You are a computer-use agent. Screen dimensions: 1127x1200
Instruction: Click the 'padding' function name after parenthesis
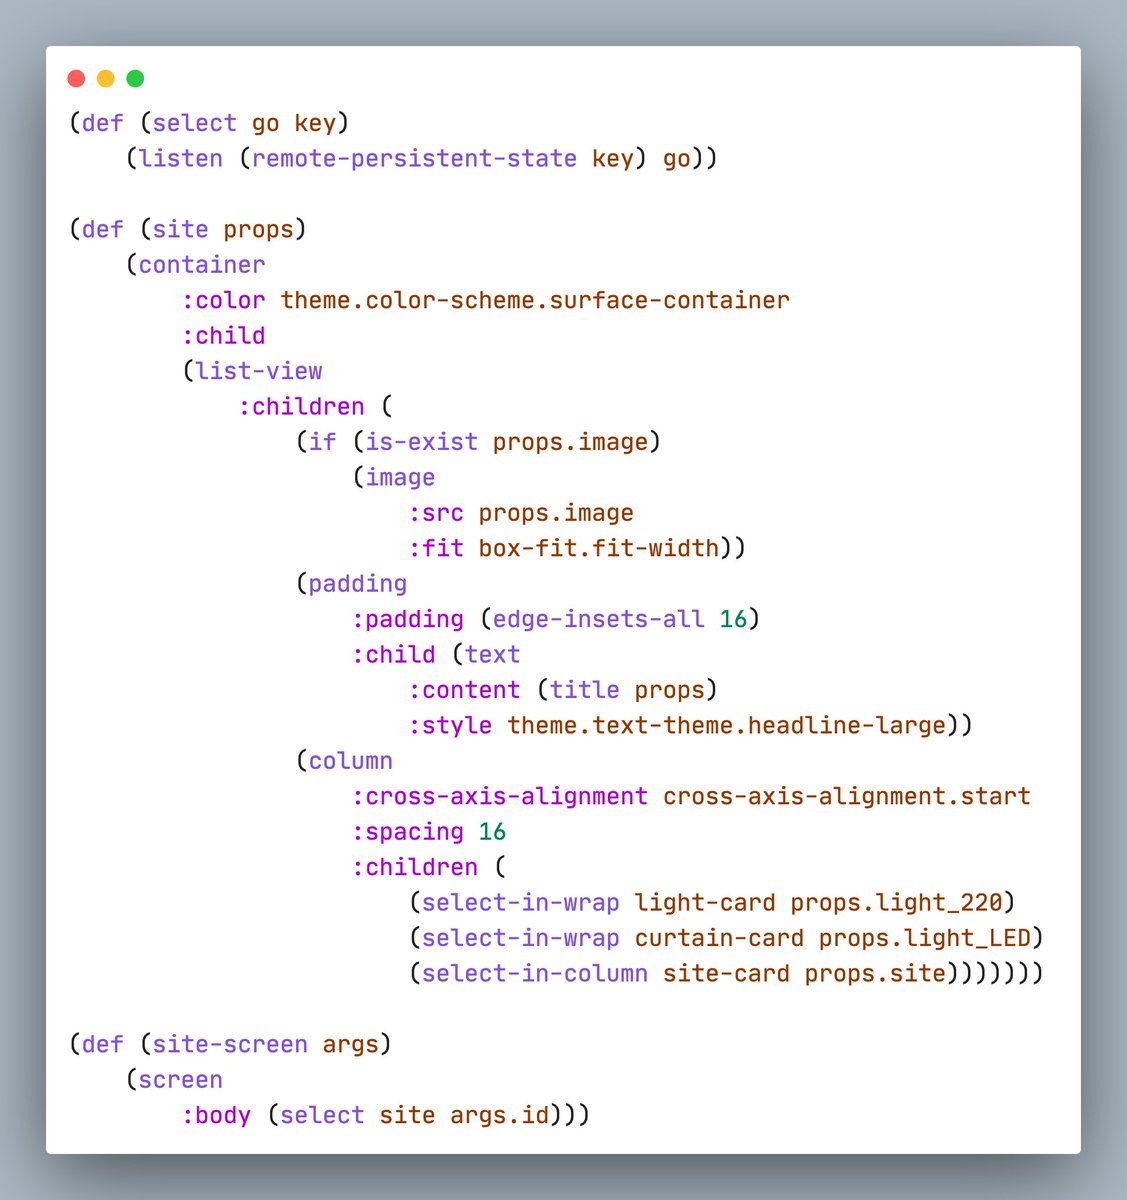pyautogui.click(x=358, y=584)
